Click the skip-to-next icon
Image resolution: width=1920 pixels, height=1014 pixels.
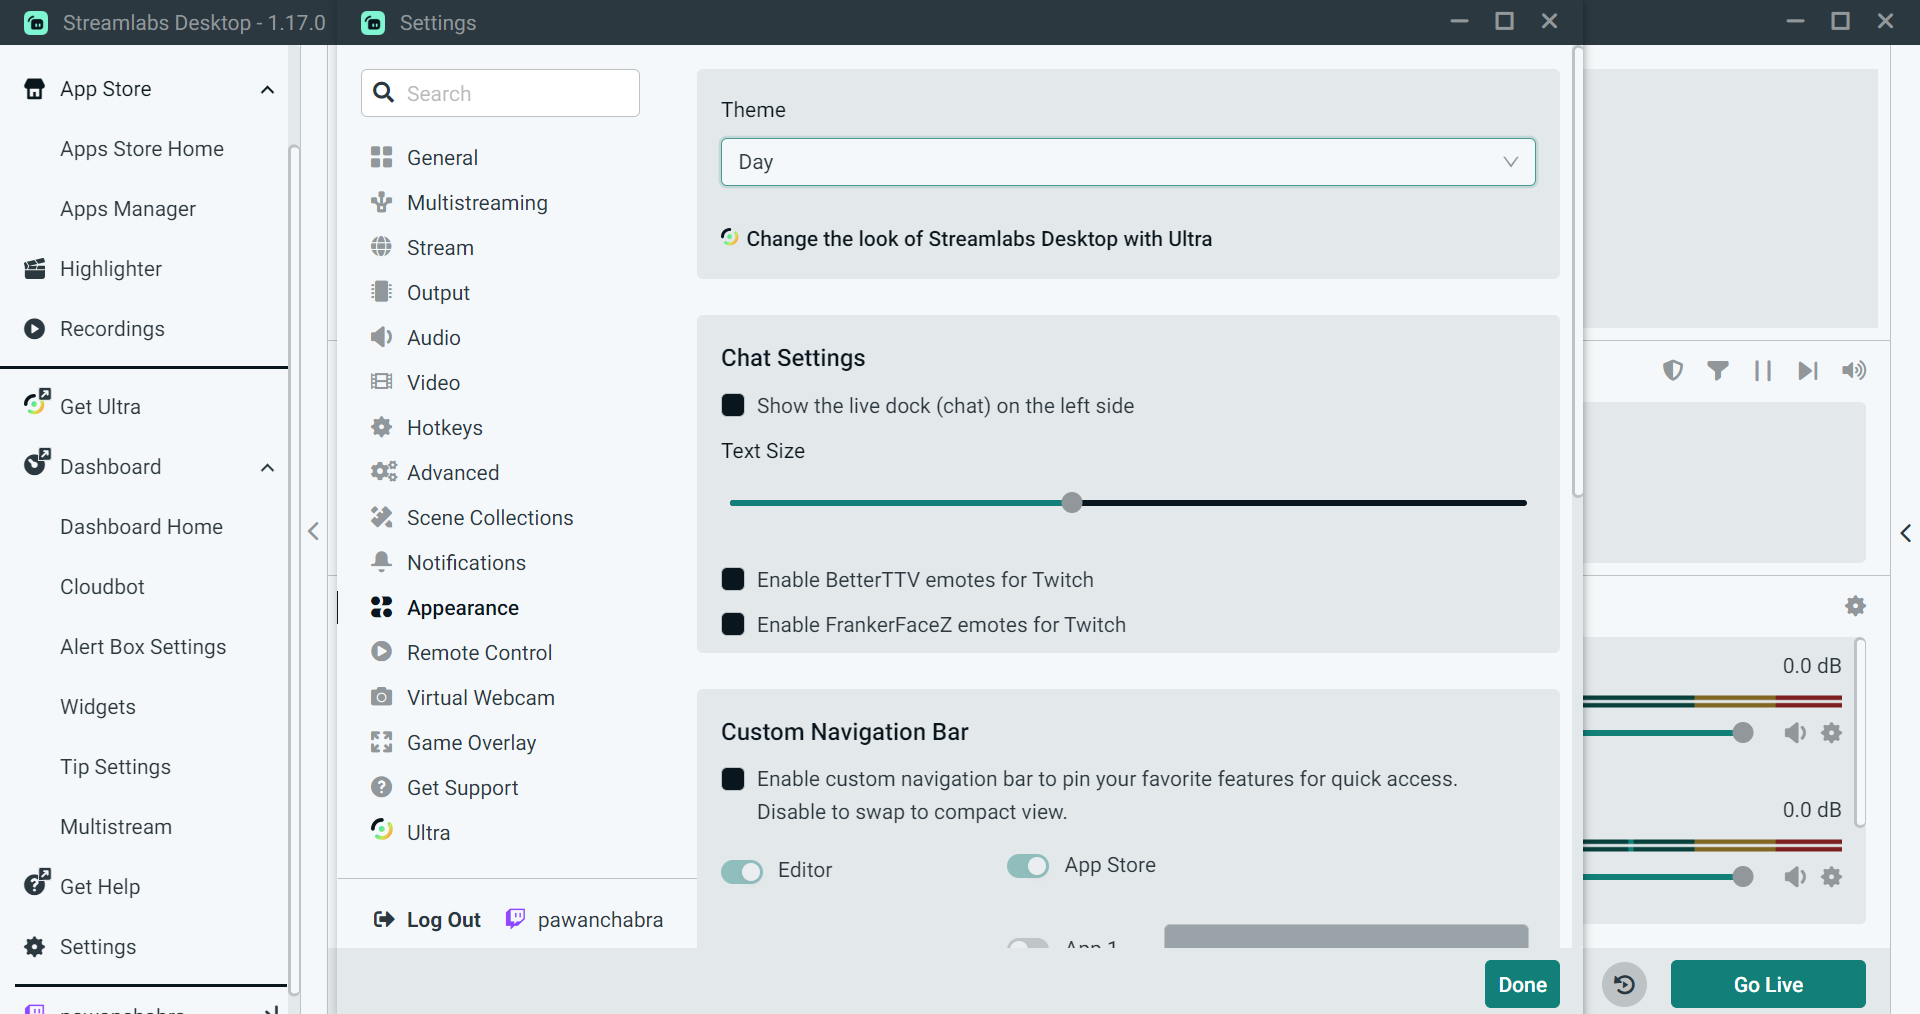coord(1808,371)
